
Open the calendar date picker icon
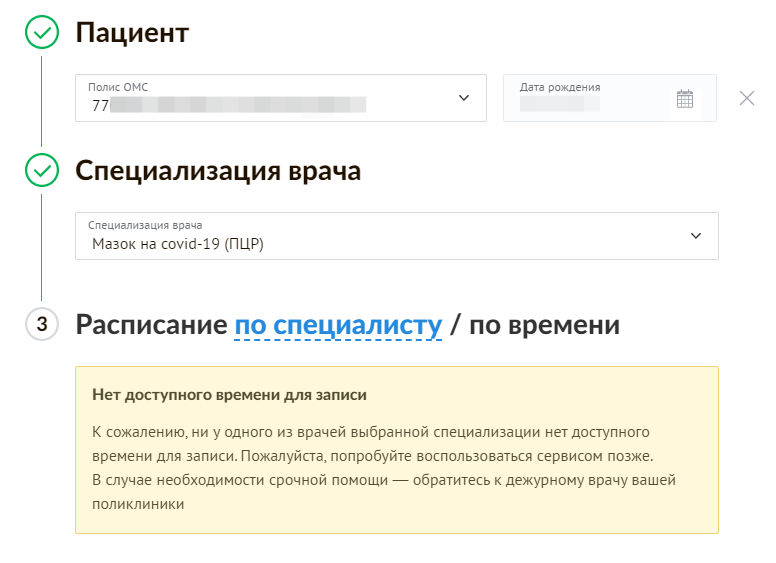[x=685, y=98]
